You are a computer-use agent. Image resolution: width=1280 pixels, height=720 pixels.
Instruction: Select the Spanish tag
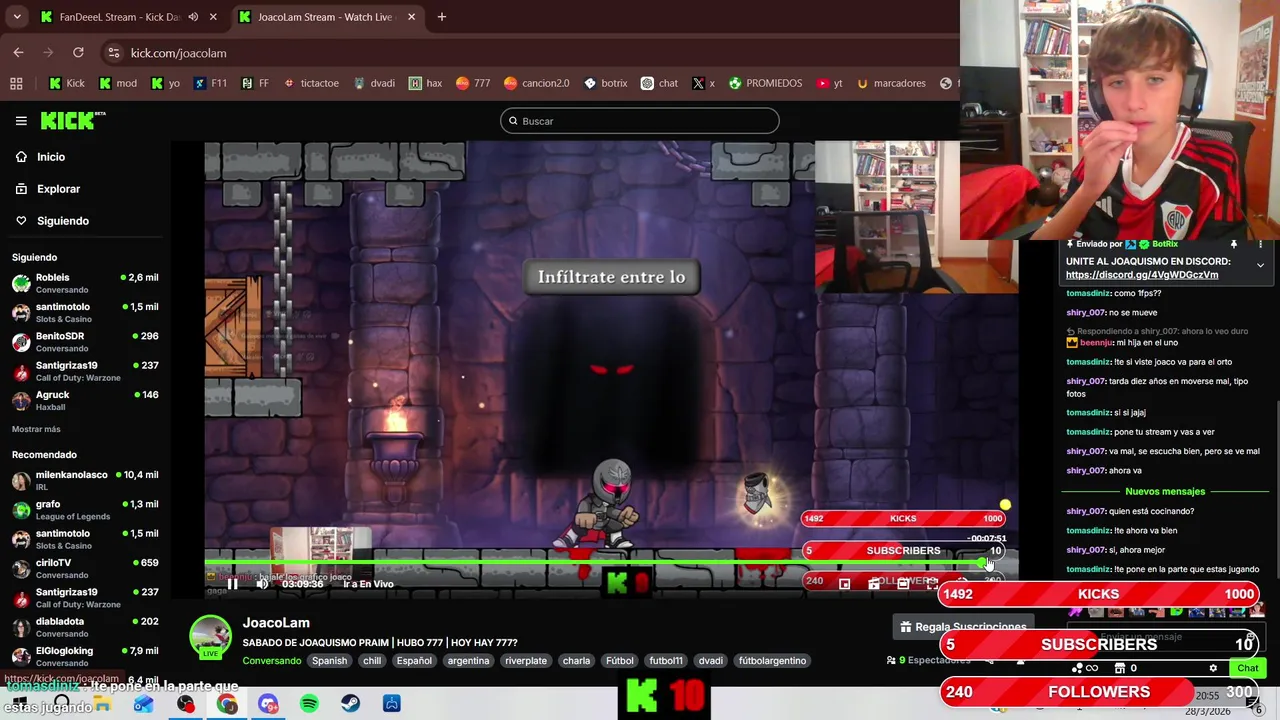tap(329, 661)
